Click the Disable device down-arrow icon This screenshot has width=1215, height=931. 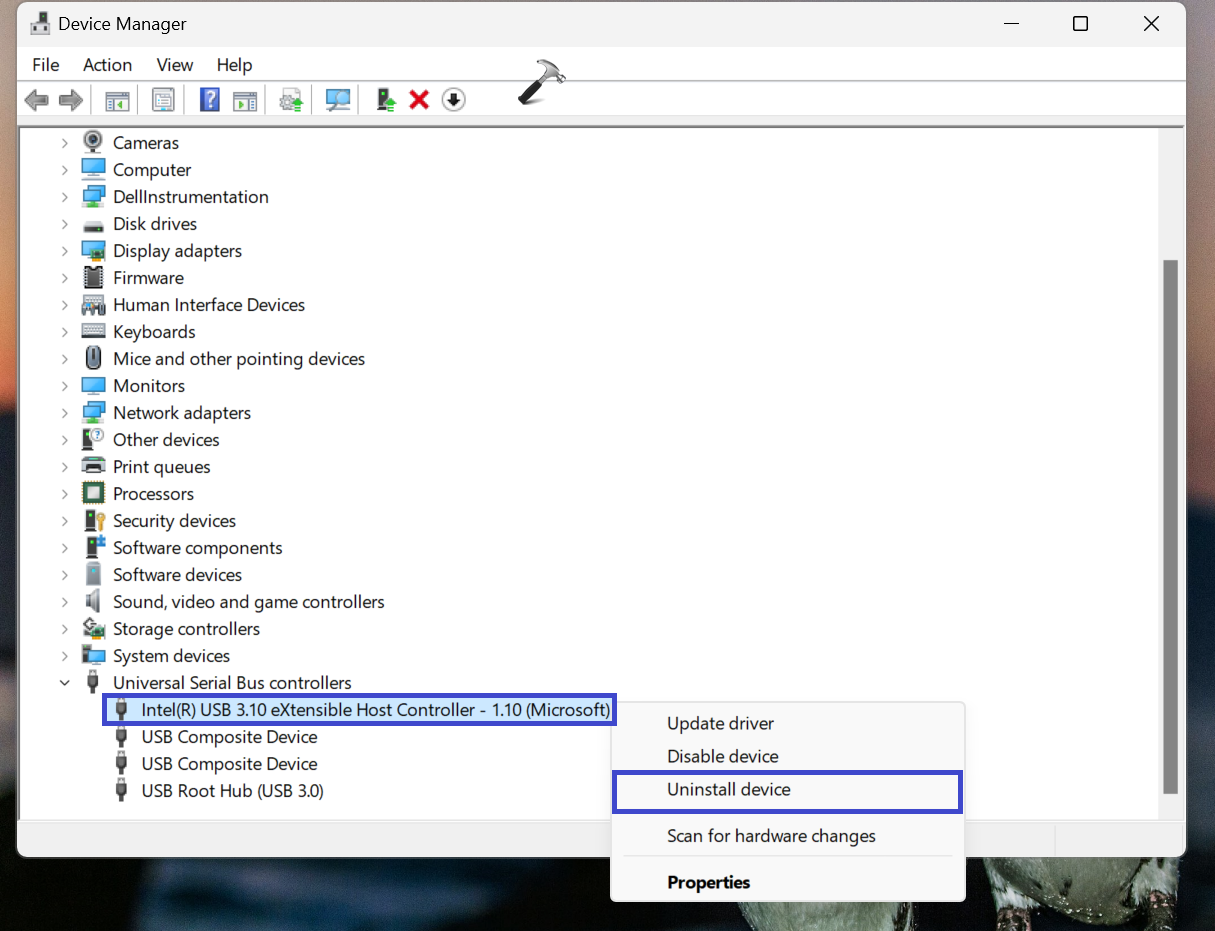pyautogui.click(x=454, y=100)
